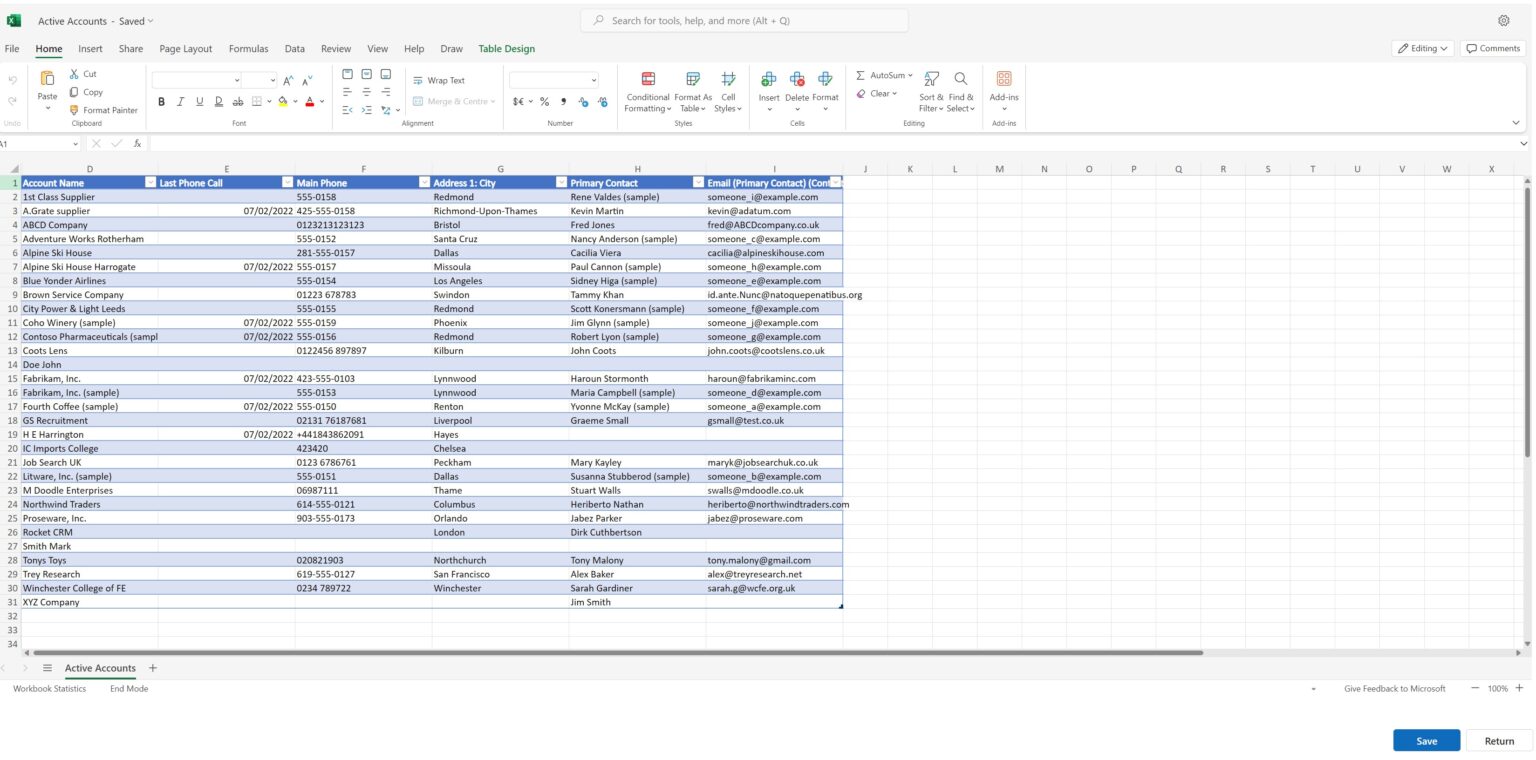This screenshot has height=760, width=1536.
Task: Open Conditional Formatting options
Action: click(x=648, y=90)
